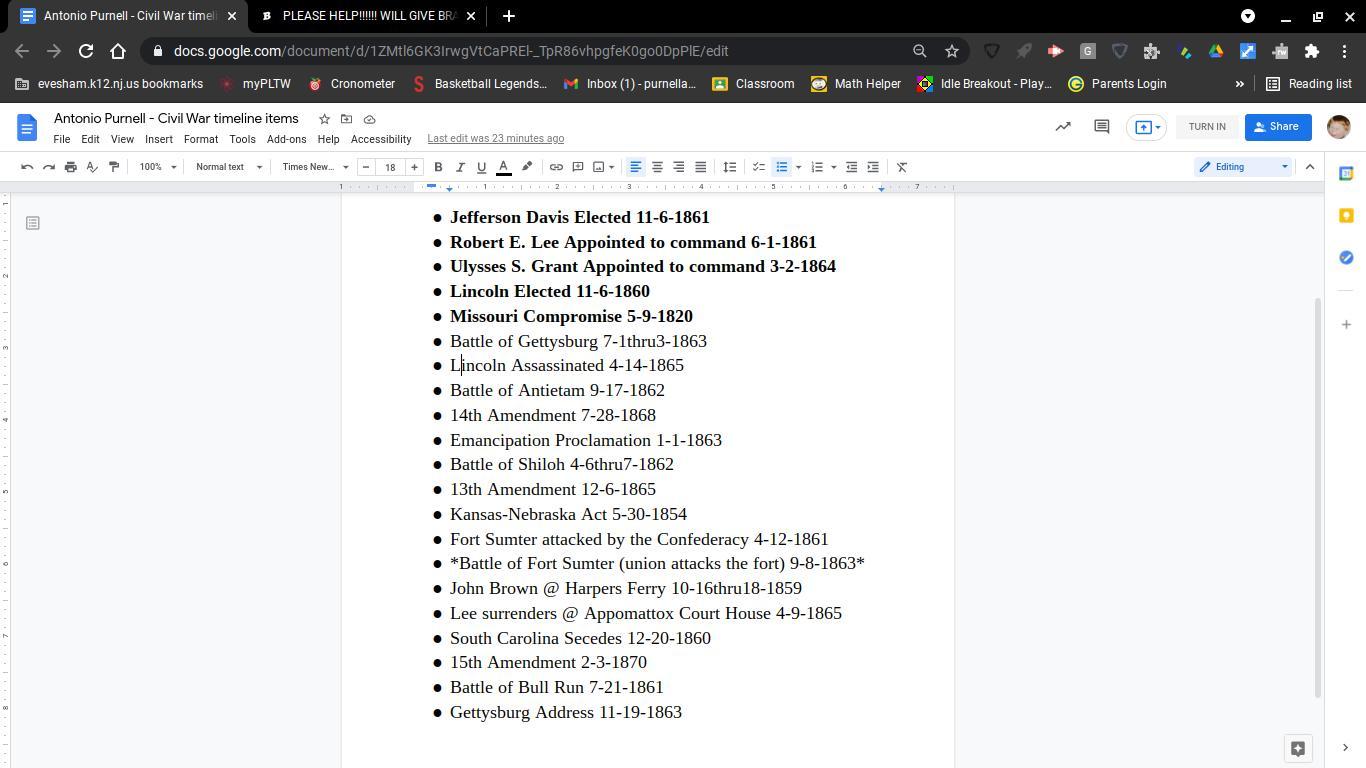Click the Clear formatting icon

901,167
